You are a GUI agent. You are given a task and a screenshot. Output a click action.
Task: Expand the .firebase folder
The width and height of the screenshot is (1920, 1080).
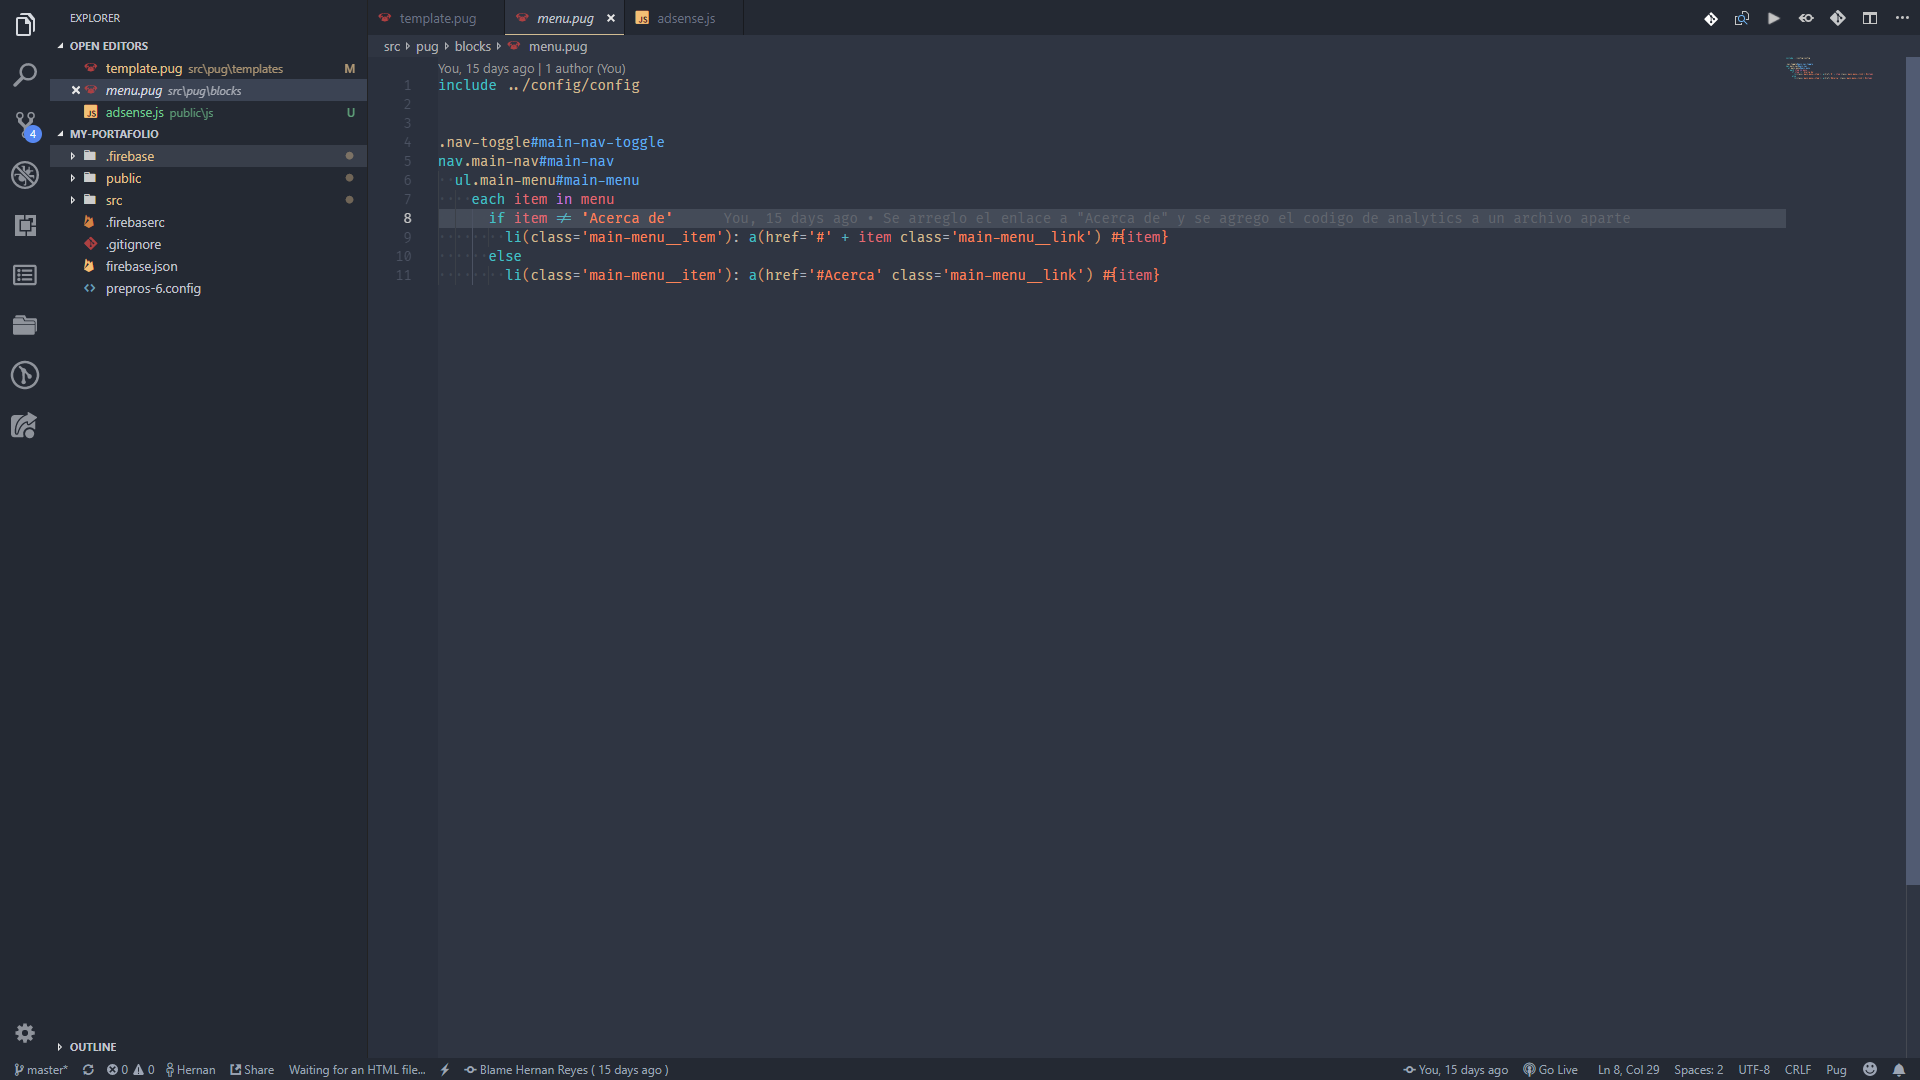(x=130, y=156)
